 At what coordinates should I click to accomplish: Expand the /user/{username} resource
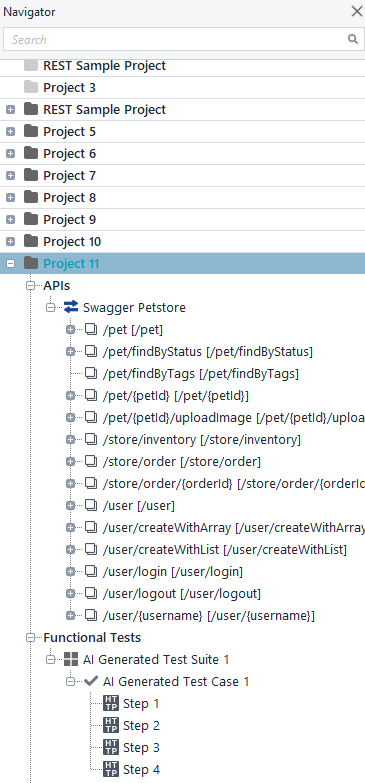(70, 615)
